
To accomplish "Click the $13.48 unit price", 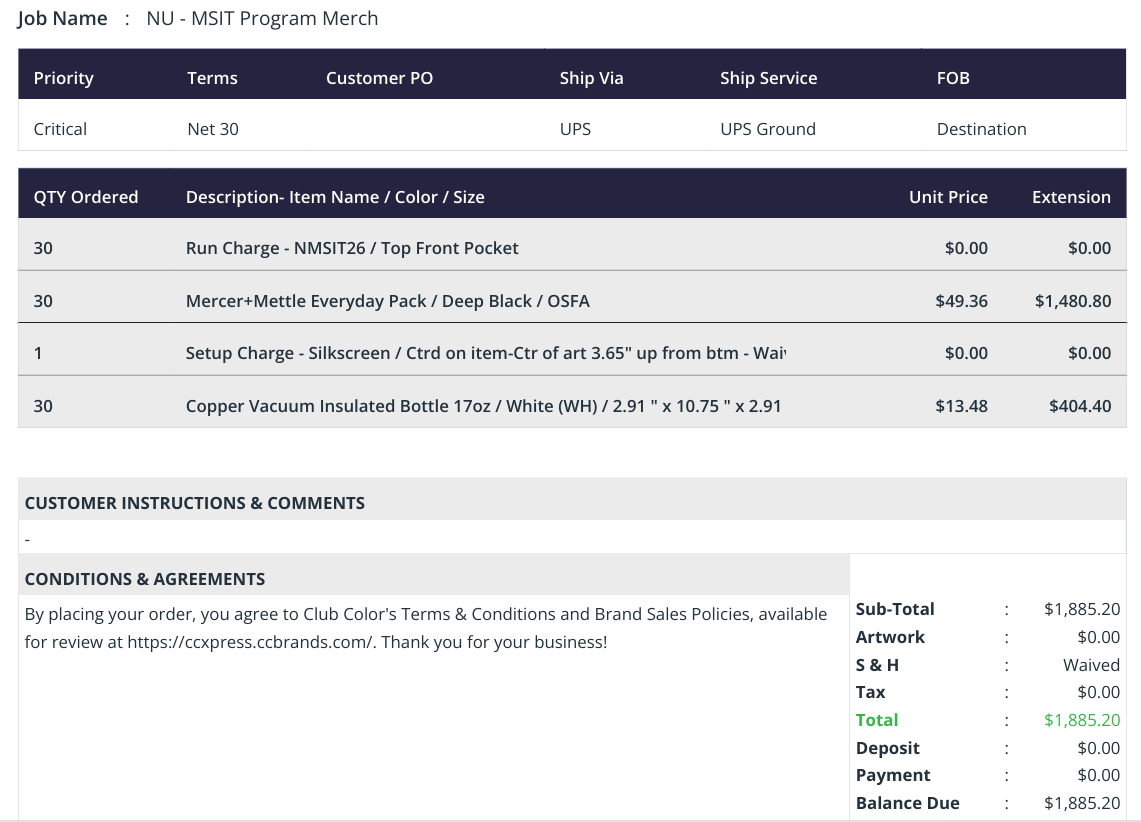I will (x=961, y=406).
